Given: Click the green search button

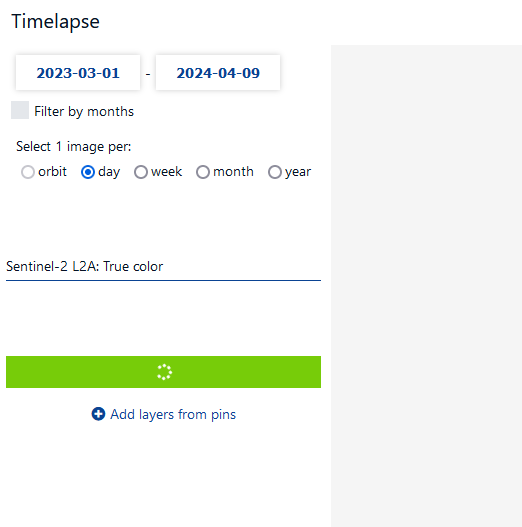Looking at the screenshot, I should [163, 372].
